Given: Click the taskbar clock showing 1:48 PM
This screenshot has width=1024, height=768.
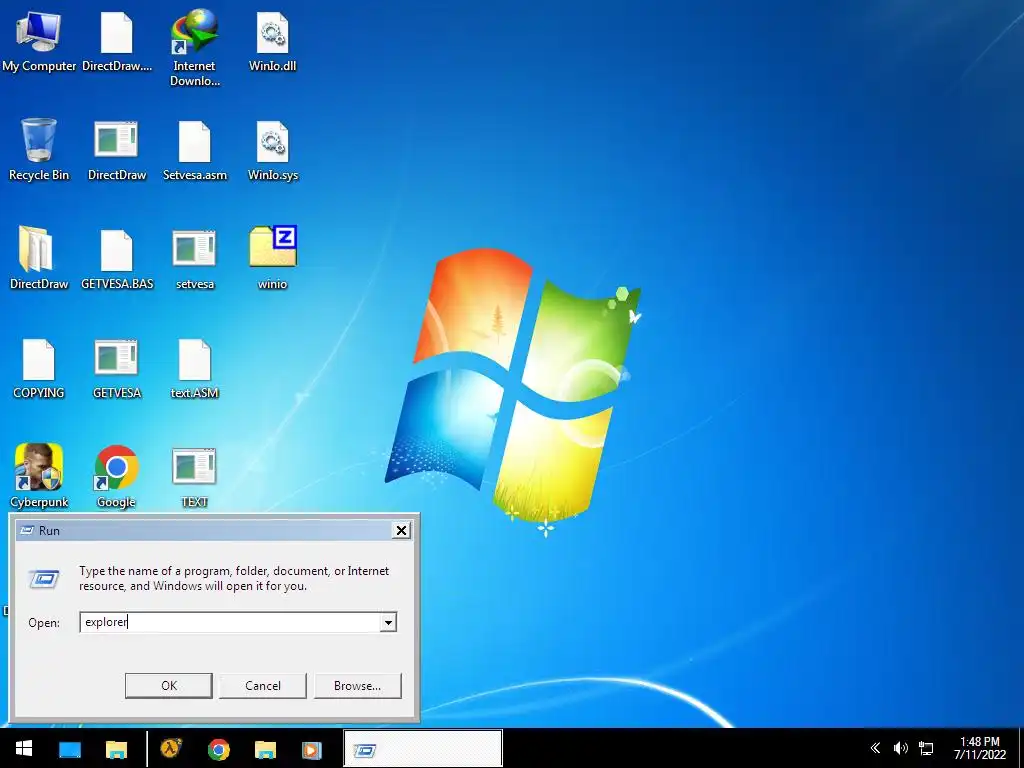Looking at the screenshot, I should click(x=980, y=748).
